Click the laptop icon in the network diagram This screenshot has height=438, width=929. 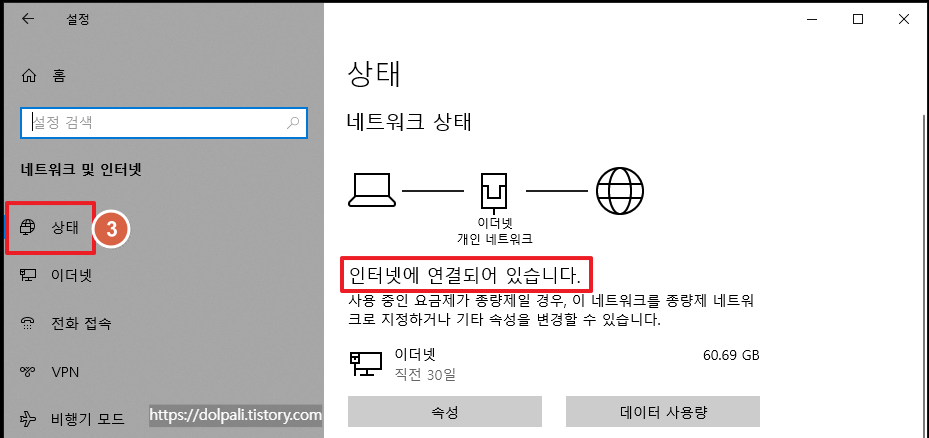[x=371, y=191]
